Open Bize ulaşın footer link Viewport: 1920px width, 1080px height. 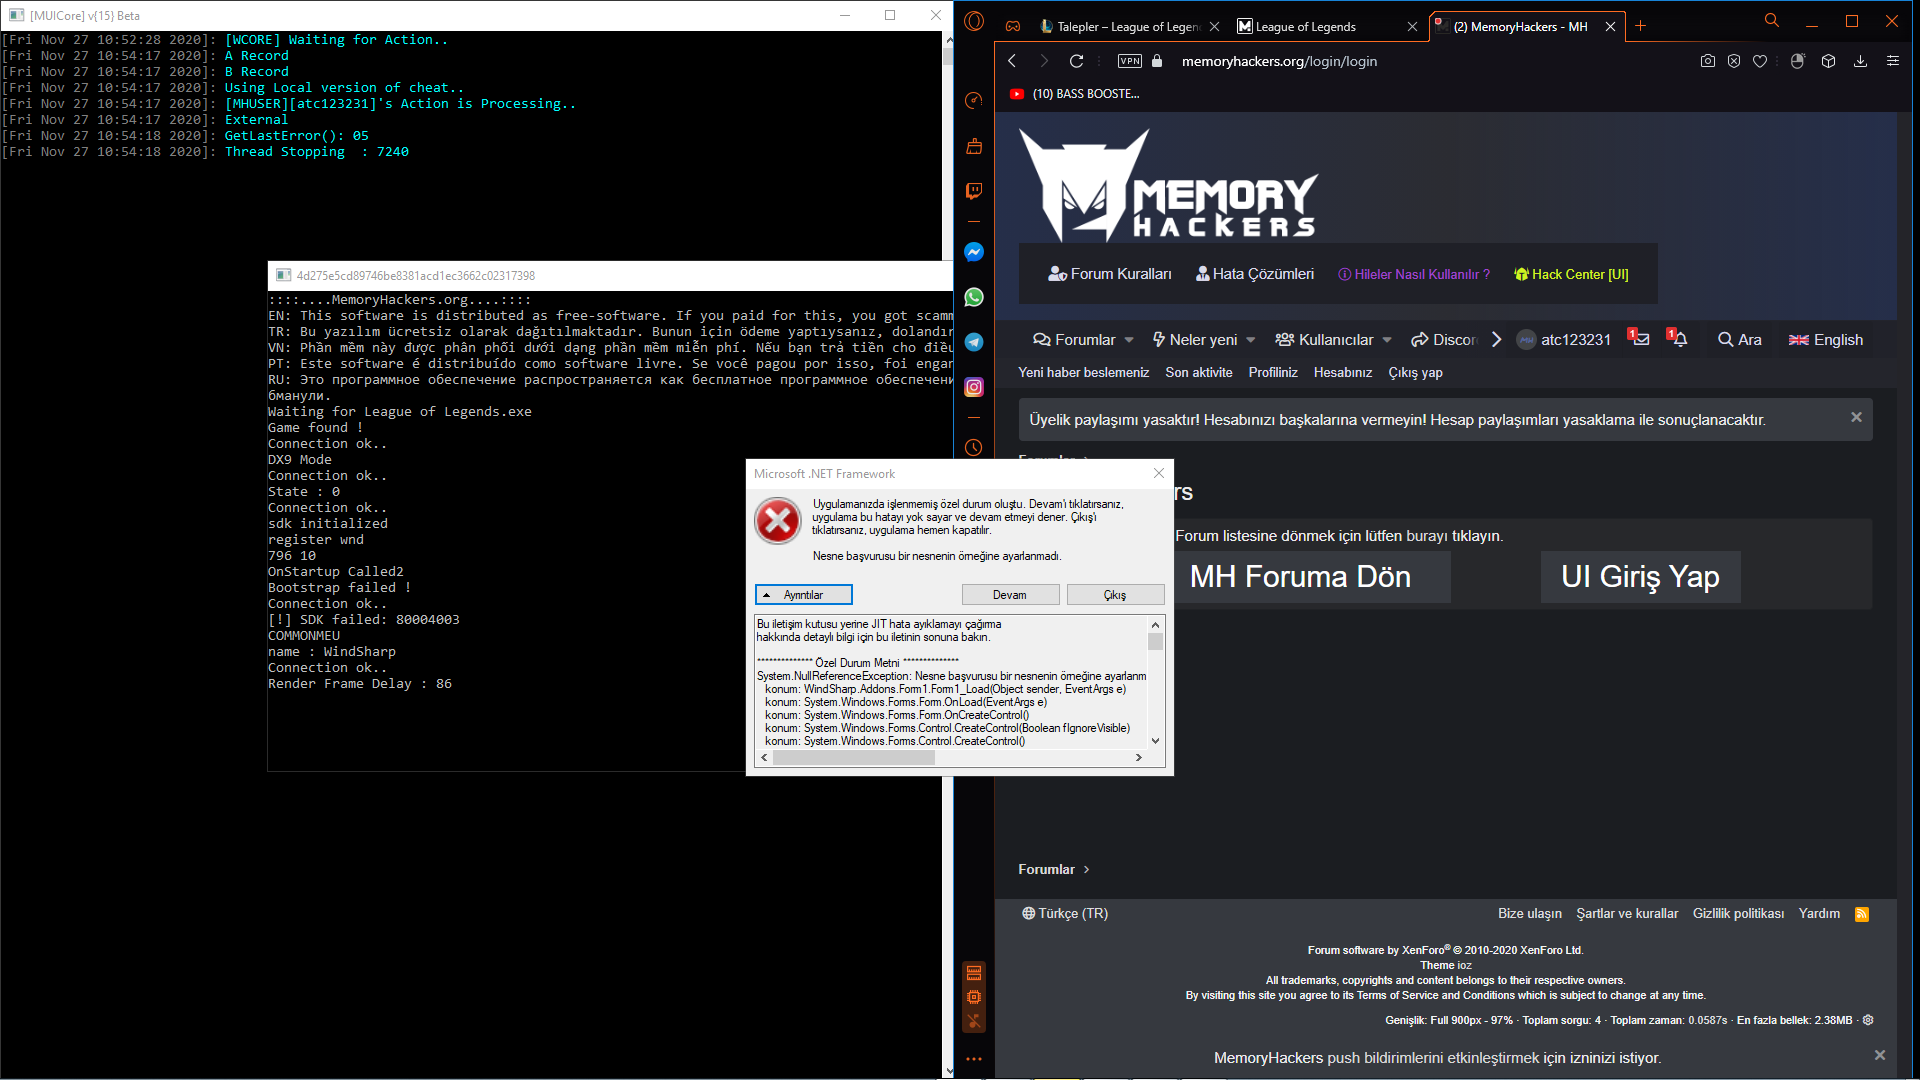pyautogui.click(x=1529, y=914)
